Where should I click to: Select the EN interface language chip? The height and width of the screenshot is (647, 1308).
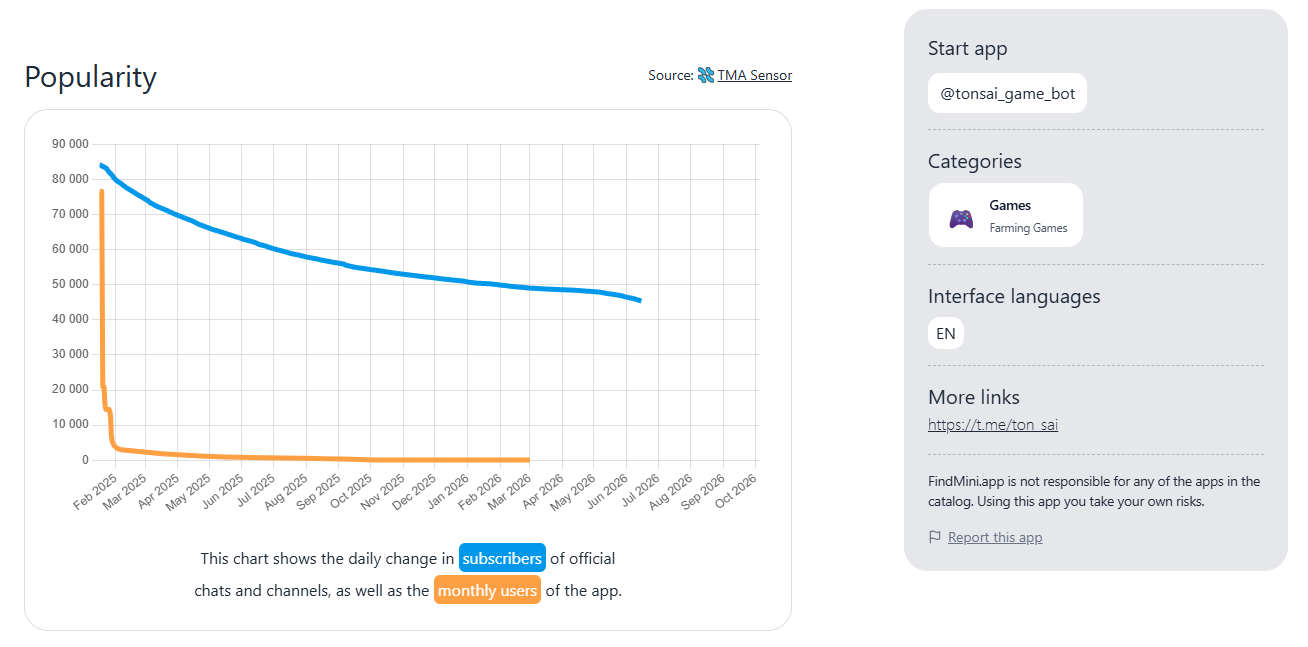[x=945, y=334]
